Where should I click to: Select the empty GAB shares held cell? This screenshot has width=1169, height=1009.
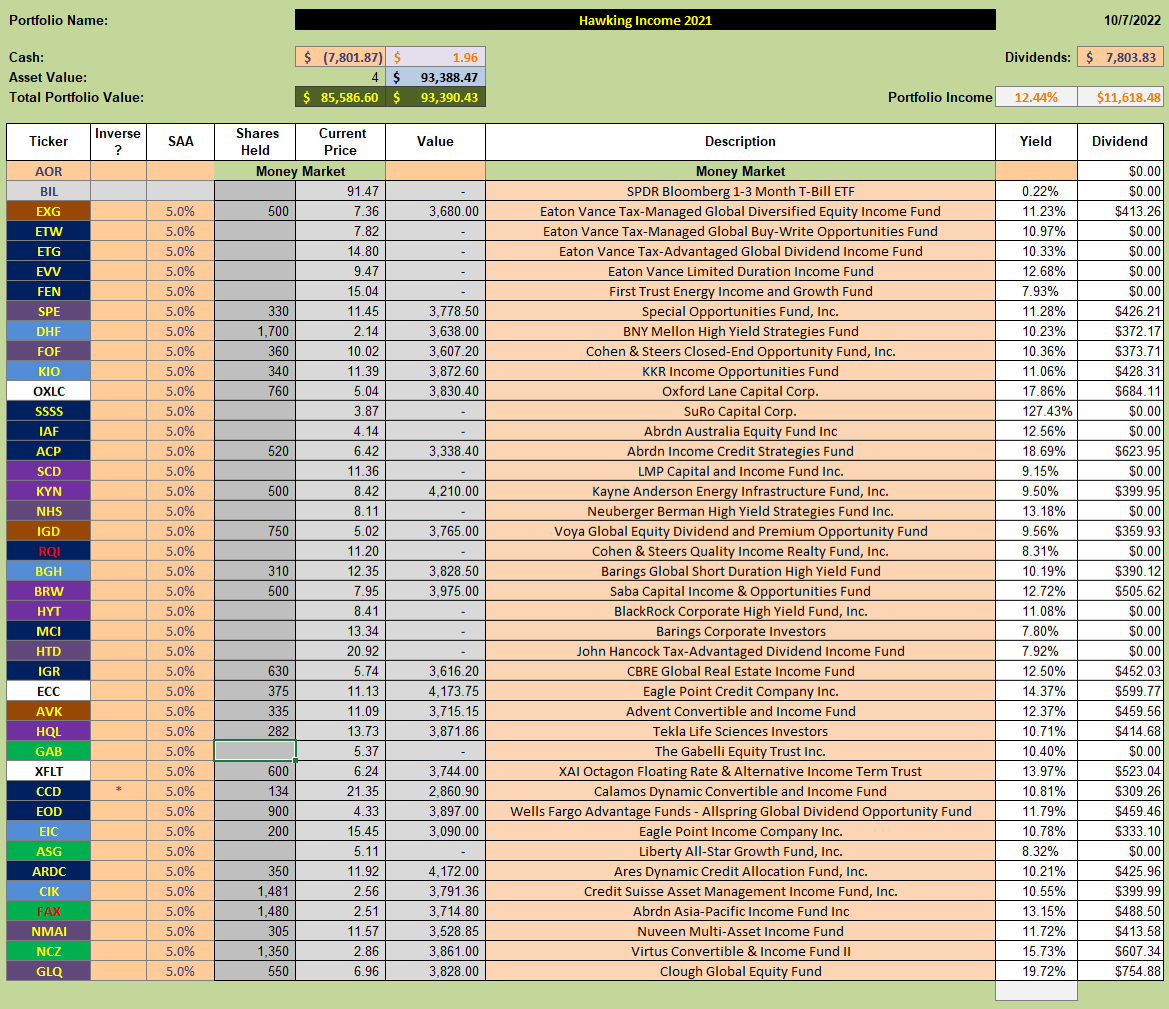[x=255, y=751]
